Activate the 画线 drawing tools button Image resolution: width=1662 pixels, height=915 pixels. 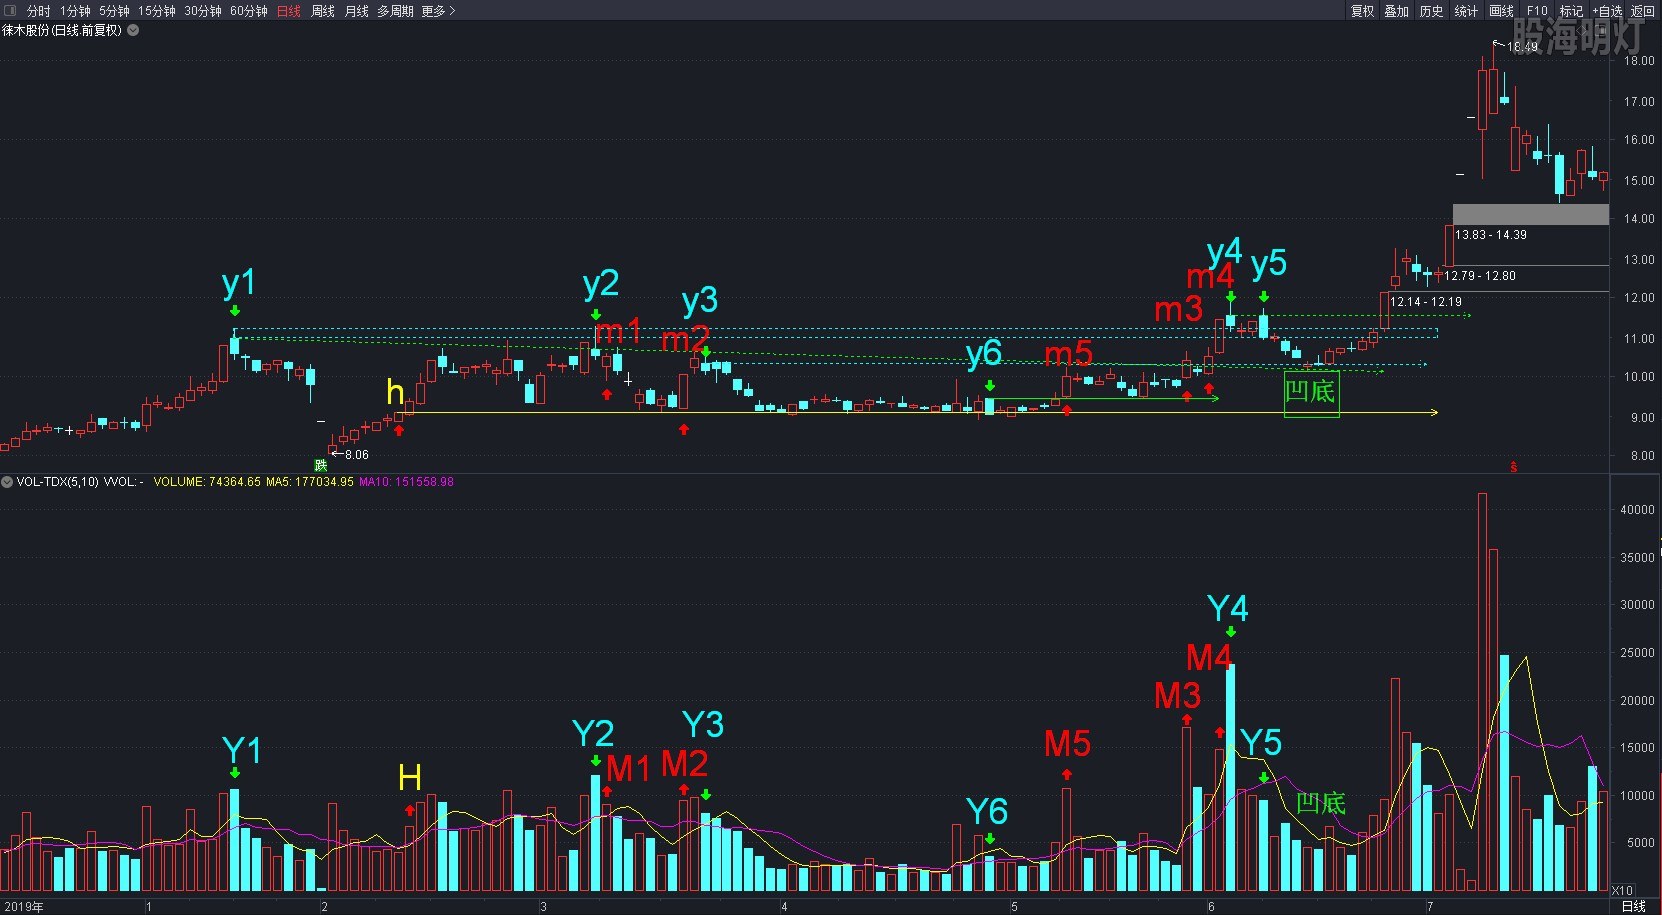(x=1501, y=11)
